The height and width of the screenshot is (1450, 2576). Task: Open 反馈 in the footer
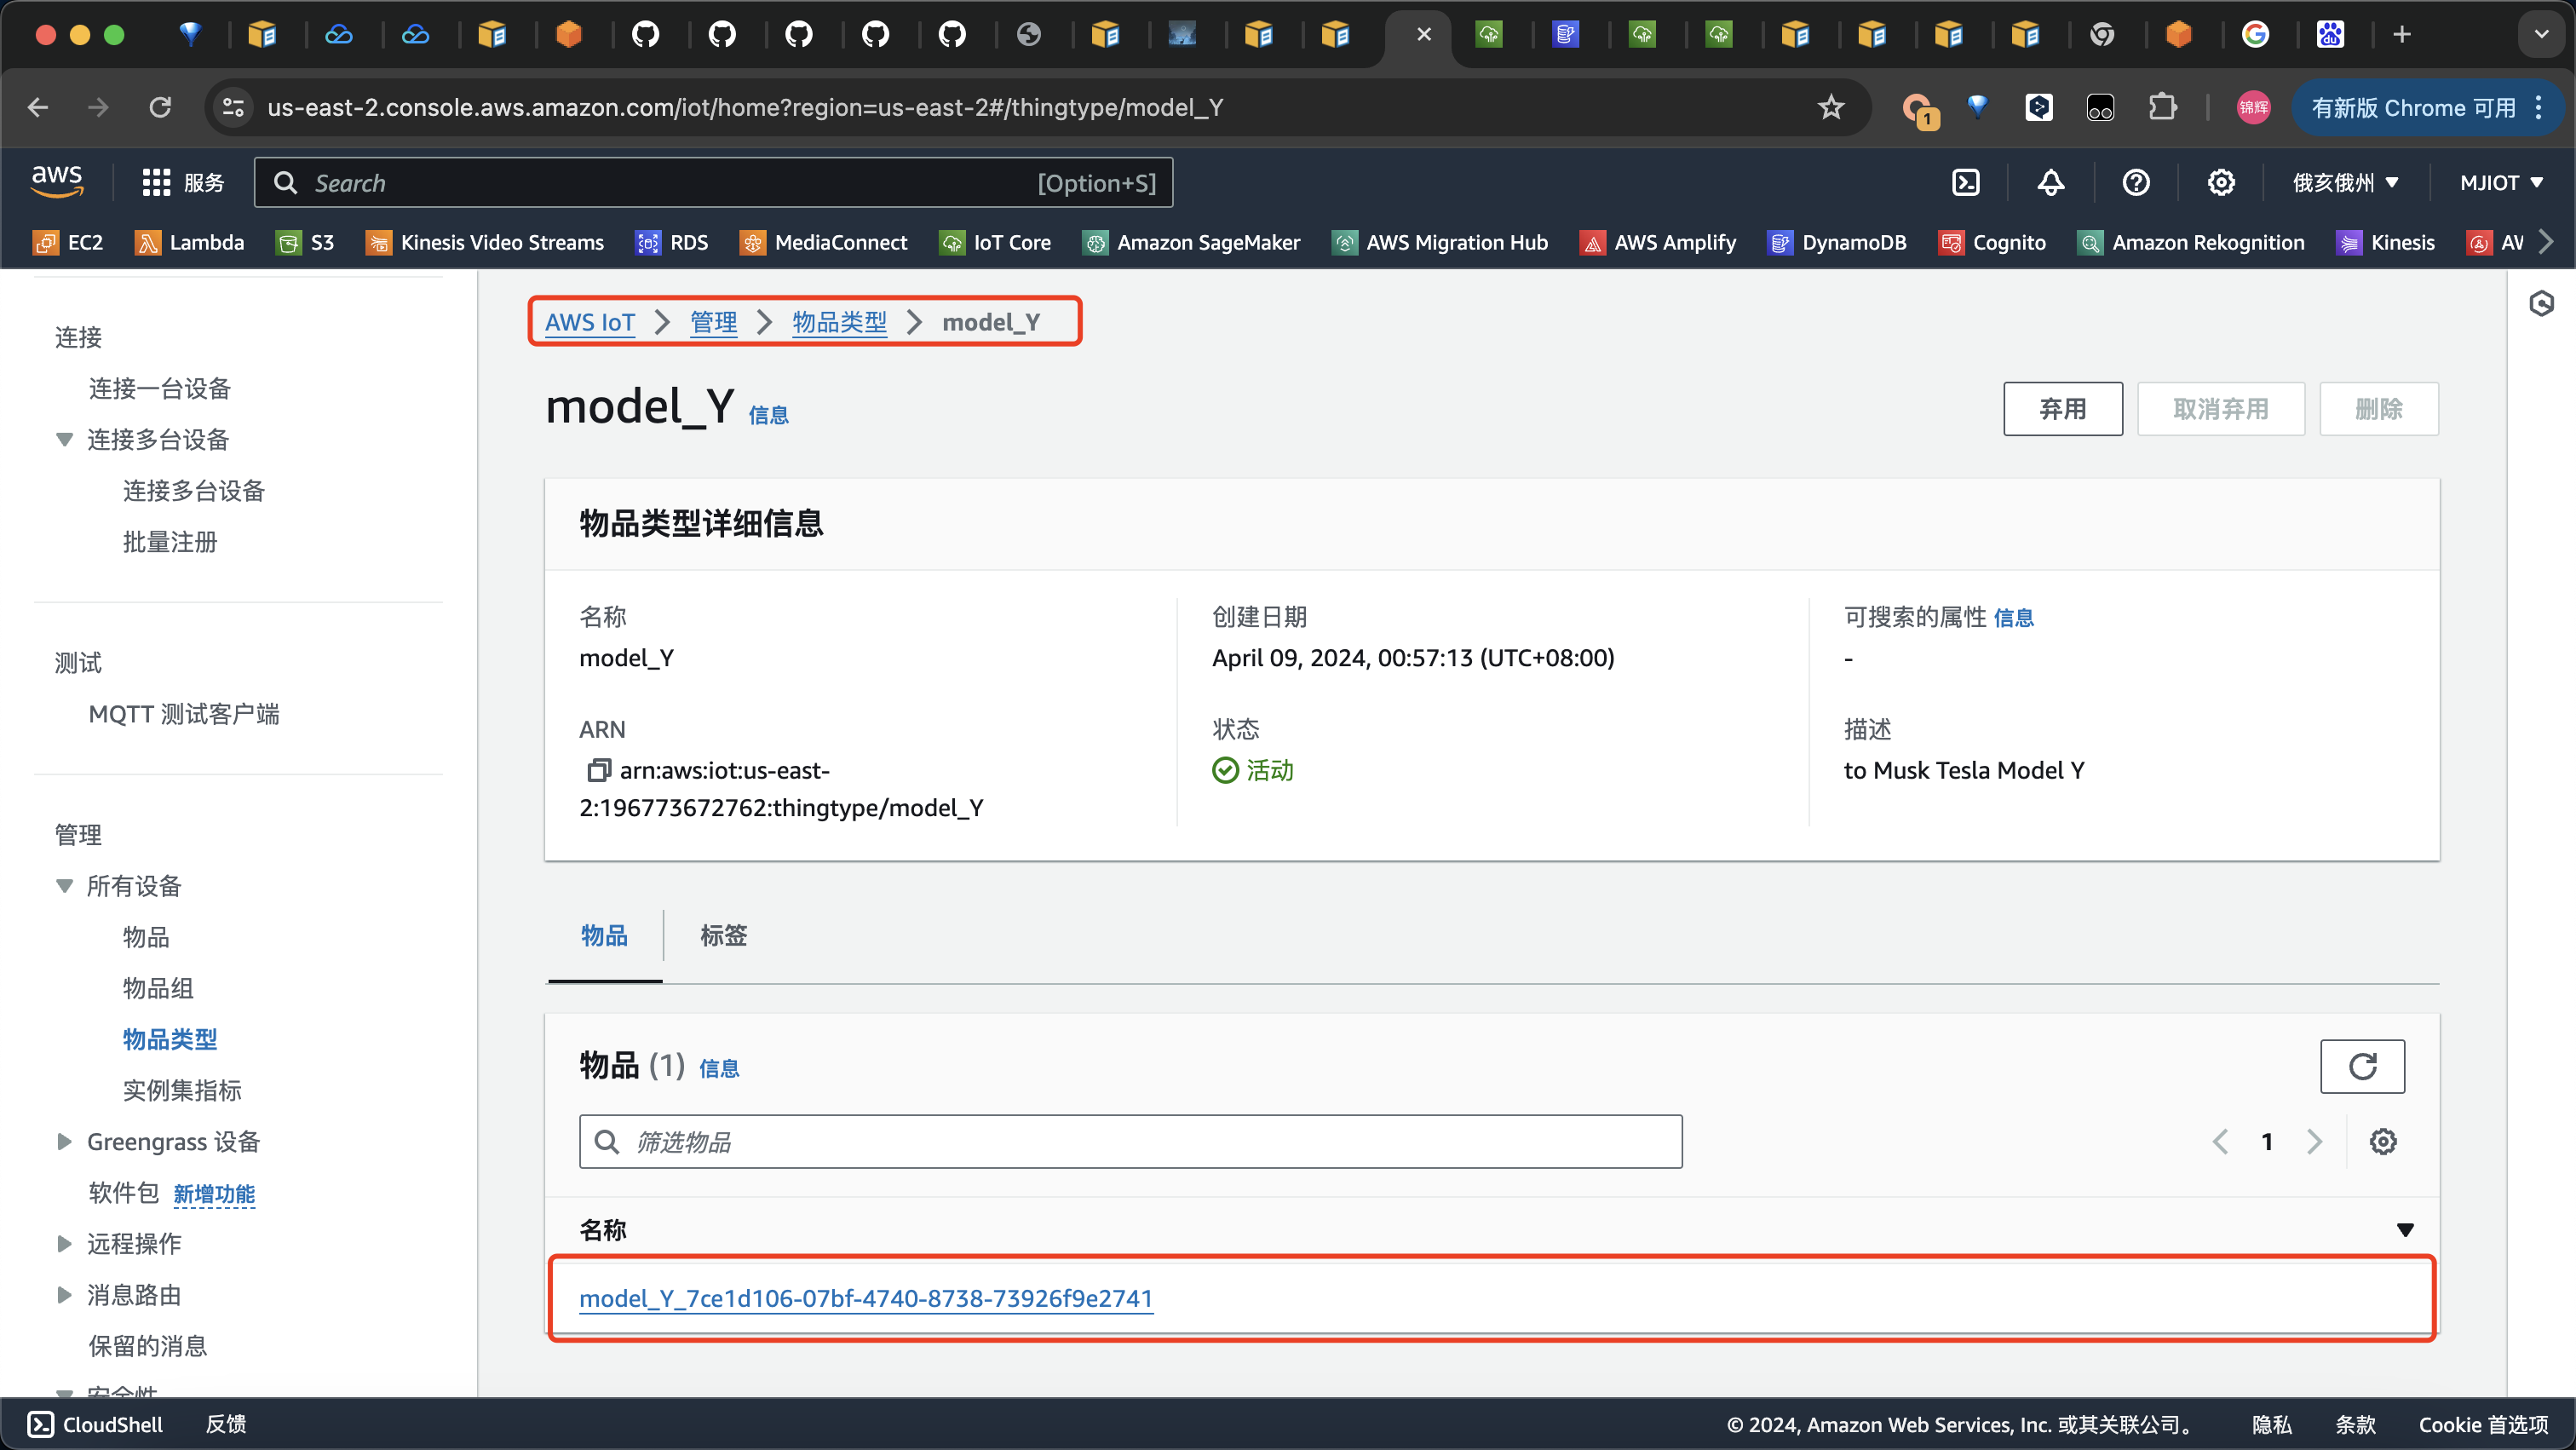tap(226, 1424)
